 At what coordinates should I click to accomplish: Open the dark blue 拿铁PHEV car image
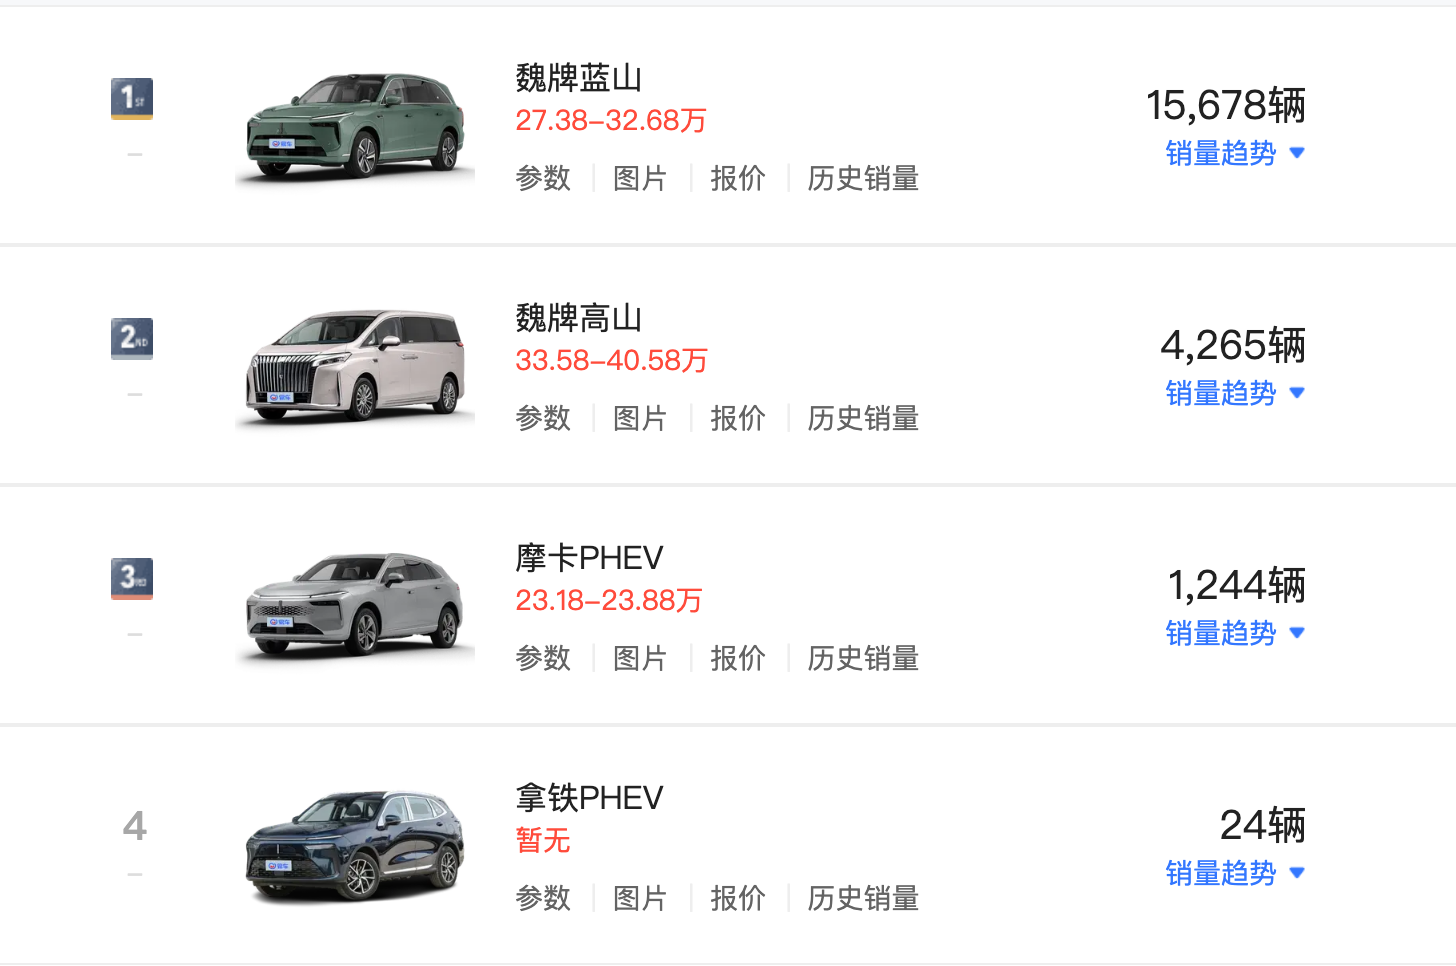click(x=355, y=847)
